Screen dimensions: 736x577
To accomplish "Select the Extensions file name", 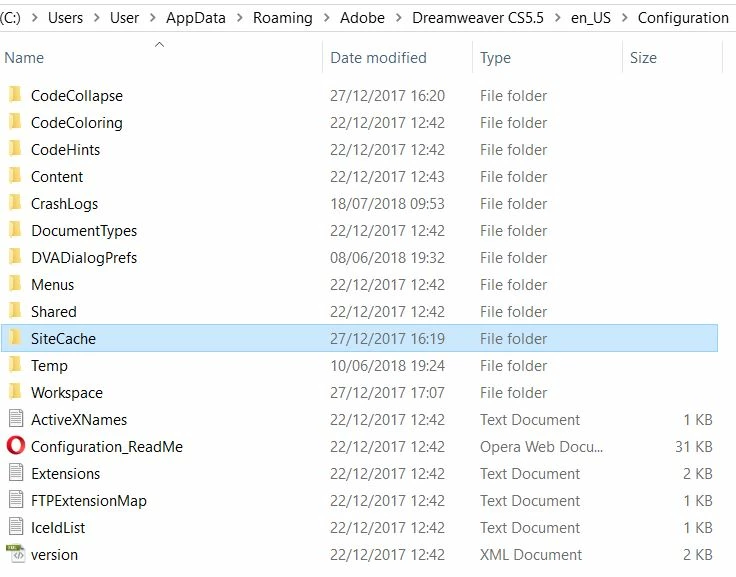I will (x=66, y=474).
